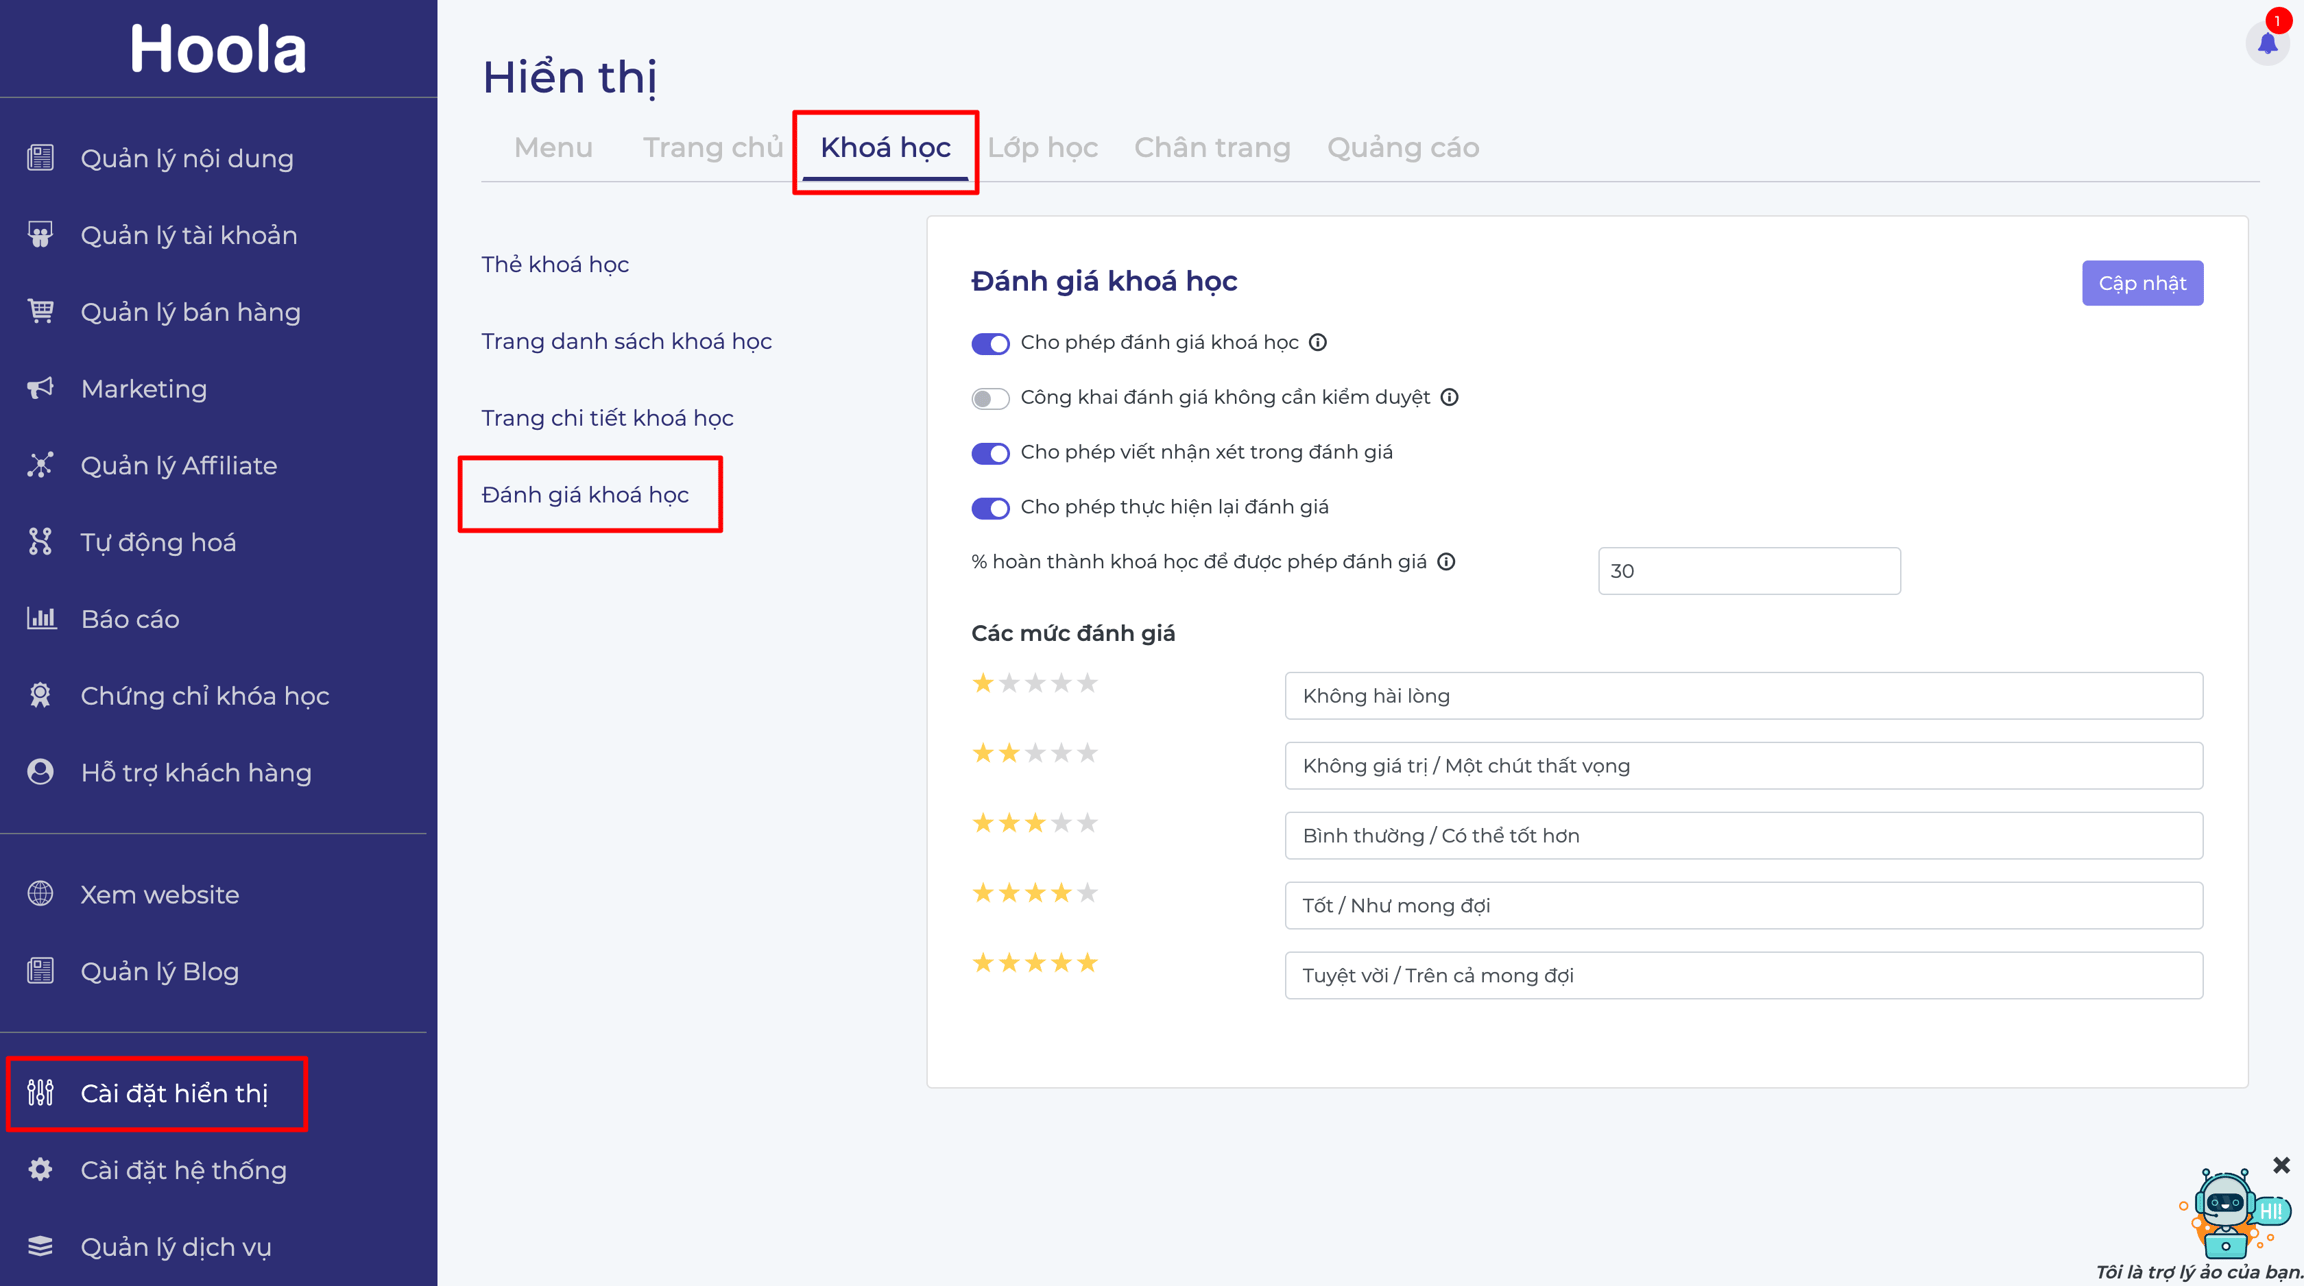The height and width of the screenshot is (1286, 2304).
Task: Enable Công khai đánh giá không cần kiểm duyệt
Action: click(990, 398)
